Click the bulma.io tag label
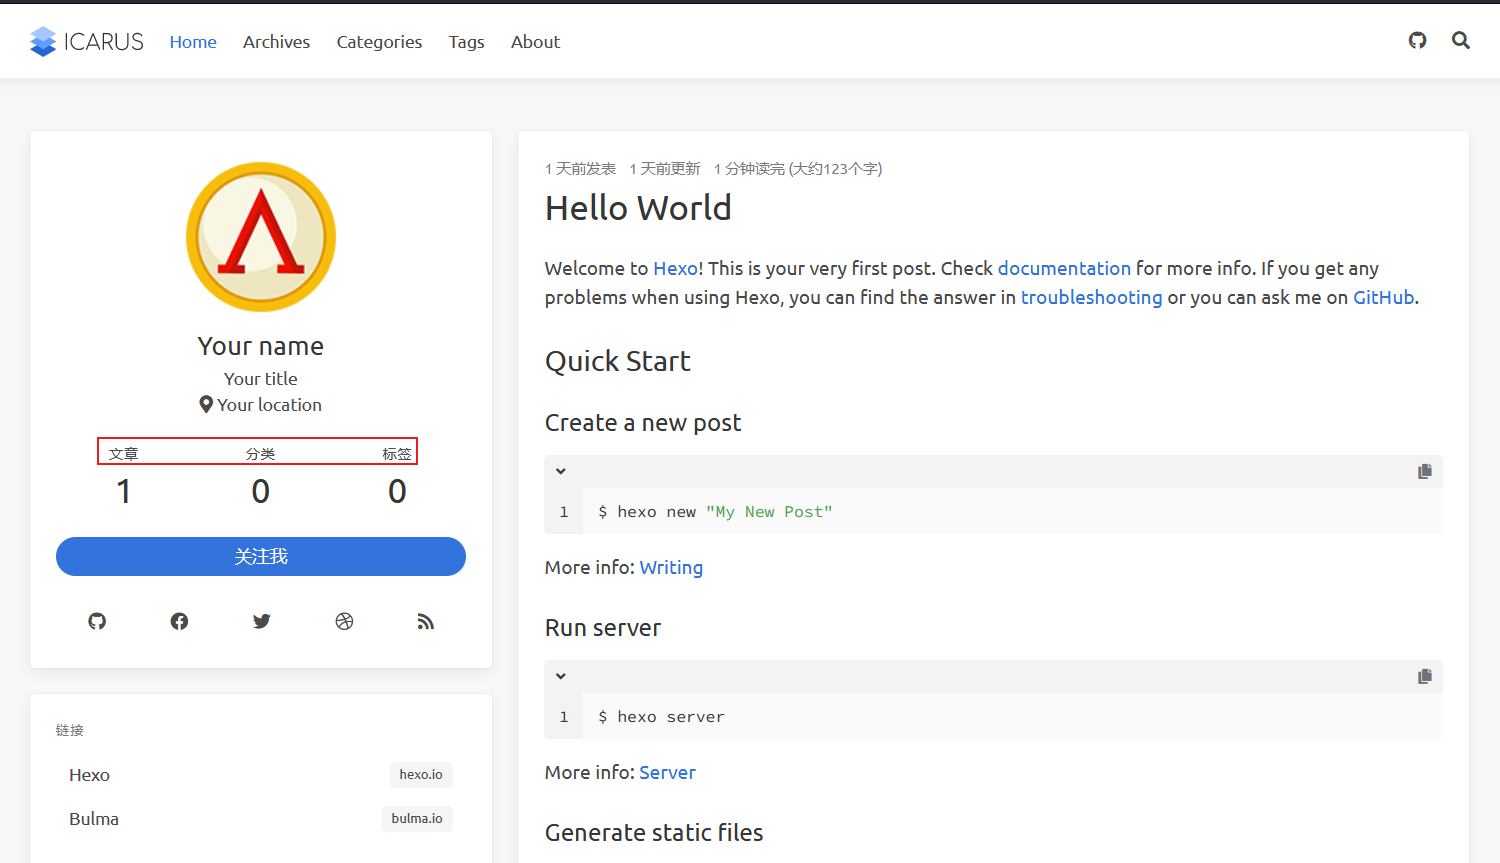1500x863 pixels. pyautogui.click(x=417, y=819)
